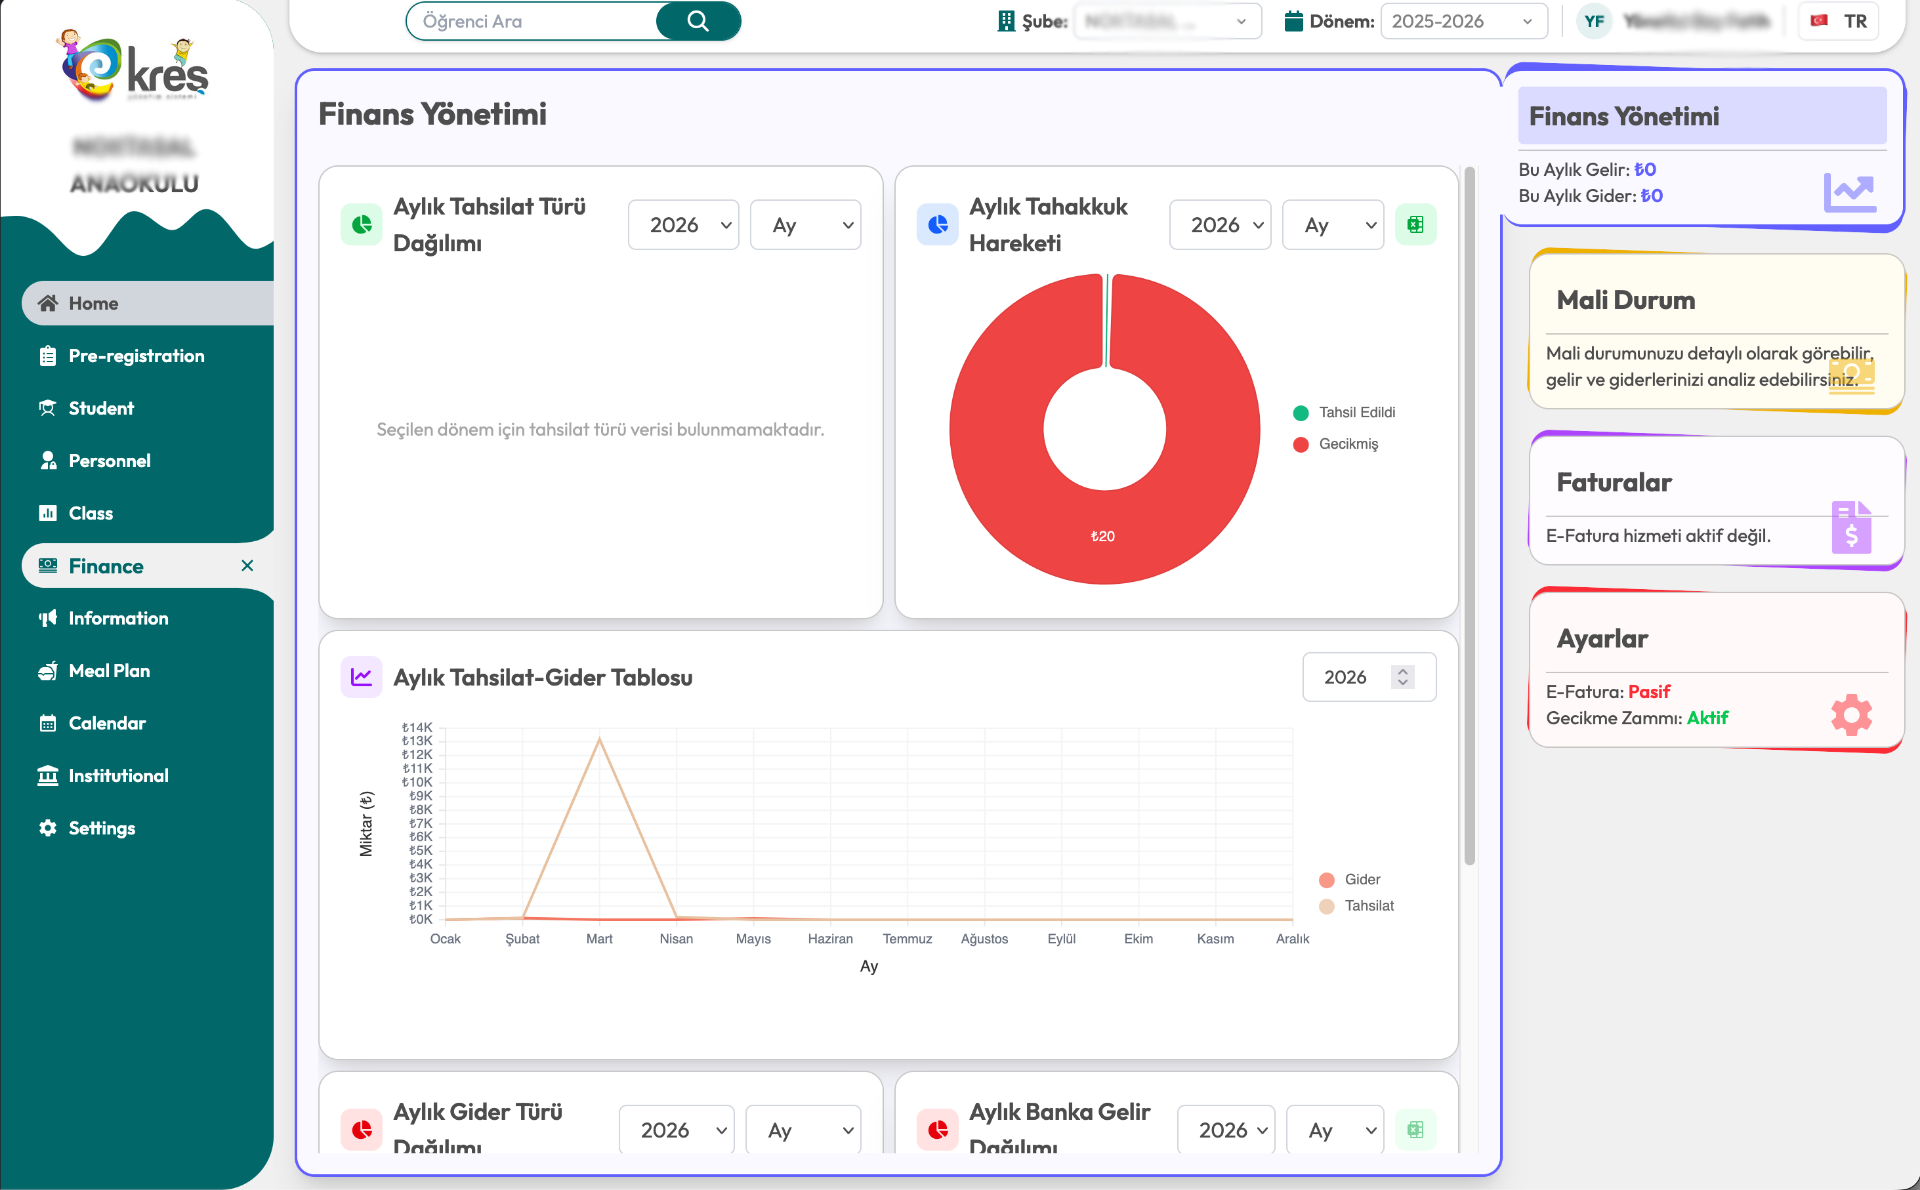Click the chart icon in Finans Yönetimi card

(1849, 192)
